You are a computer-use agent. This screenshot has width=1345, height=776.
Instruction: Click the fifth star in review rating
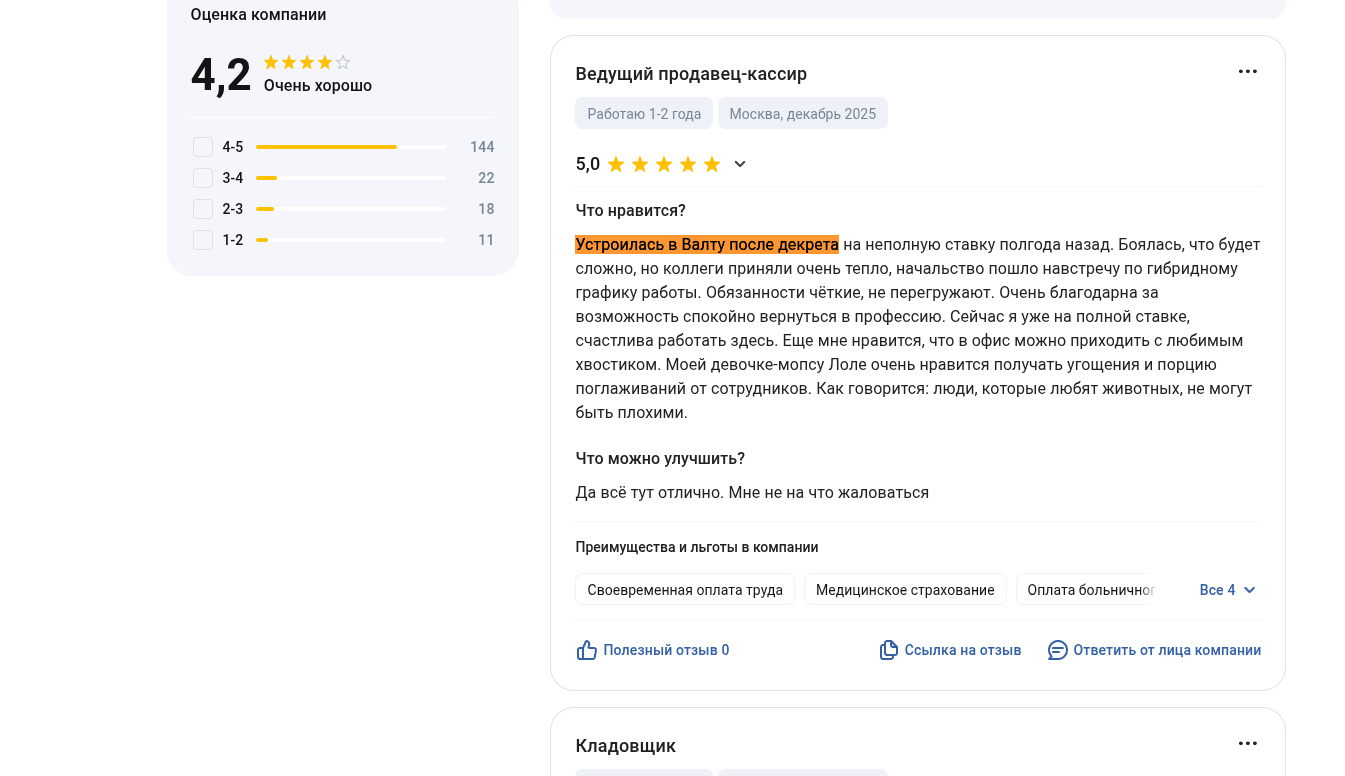pyautogui.click(x=712, y=164)
